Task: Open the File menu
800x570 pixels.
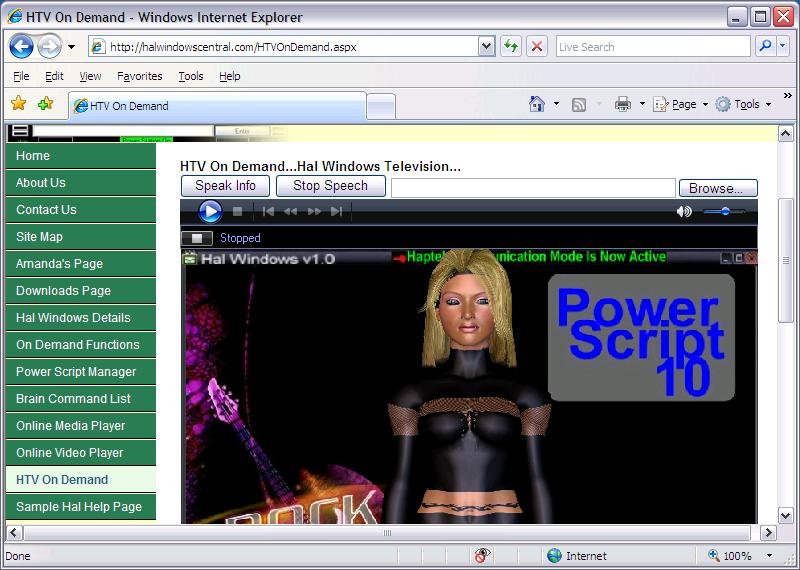Action: 21,76
